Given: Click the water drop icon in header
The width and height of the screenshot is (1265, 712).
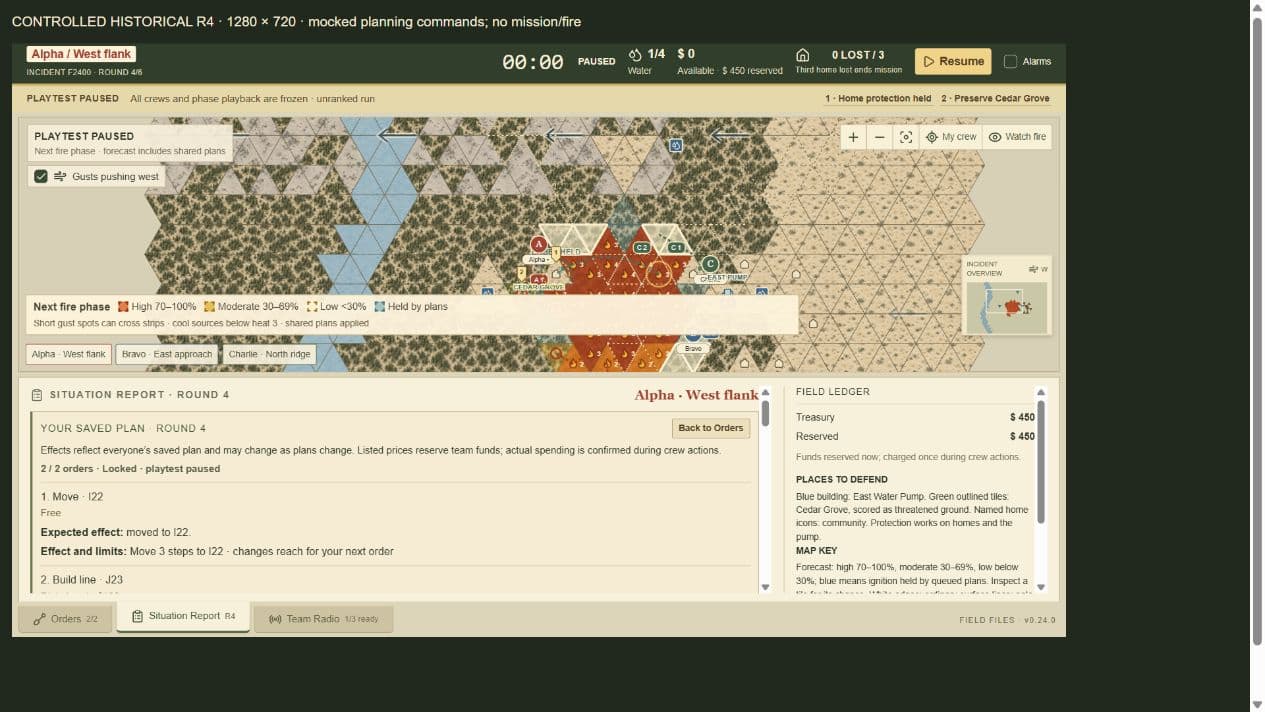Looking at the screenshot, I should (635, 54).
